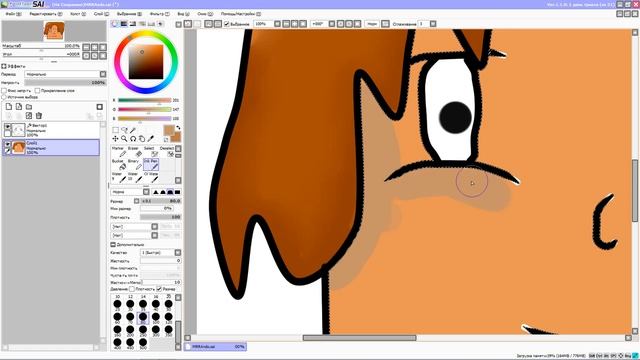Viewport: 640px width, 360px height.
Task: Click the foreground color swatch
Action: pos(169,131)
